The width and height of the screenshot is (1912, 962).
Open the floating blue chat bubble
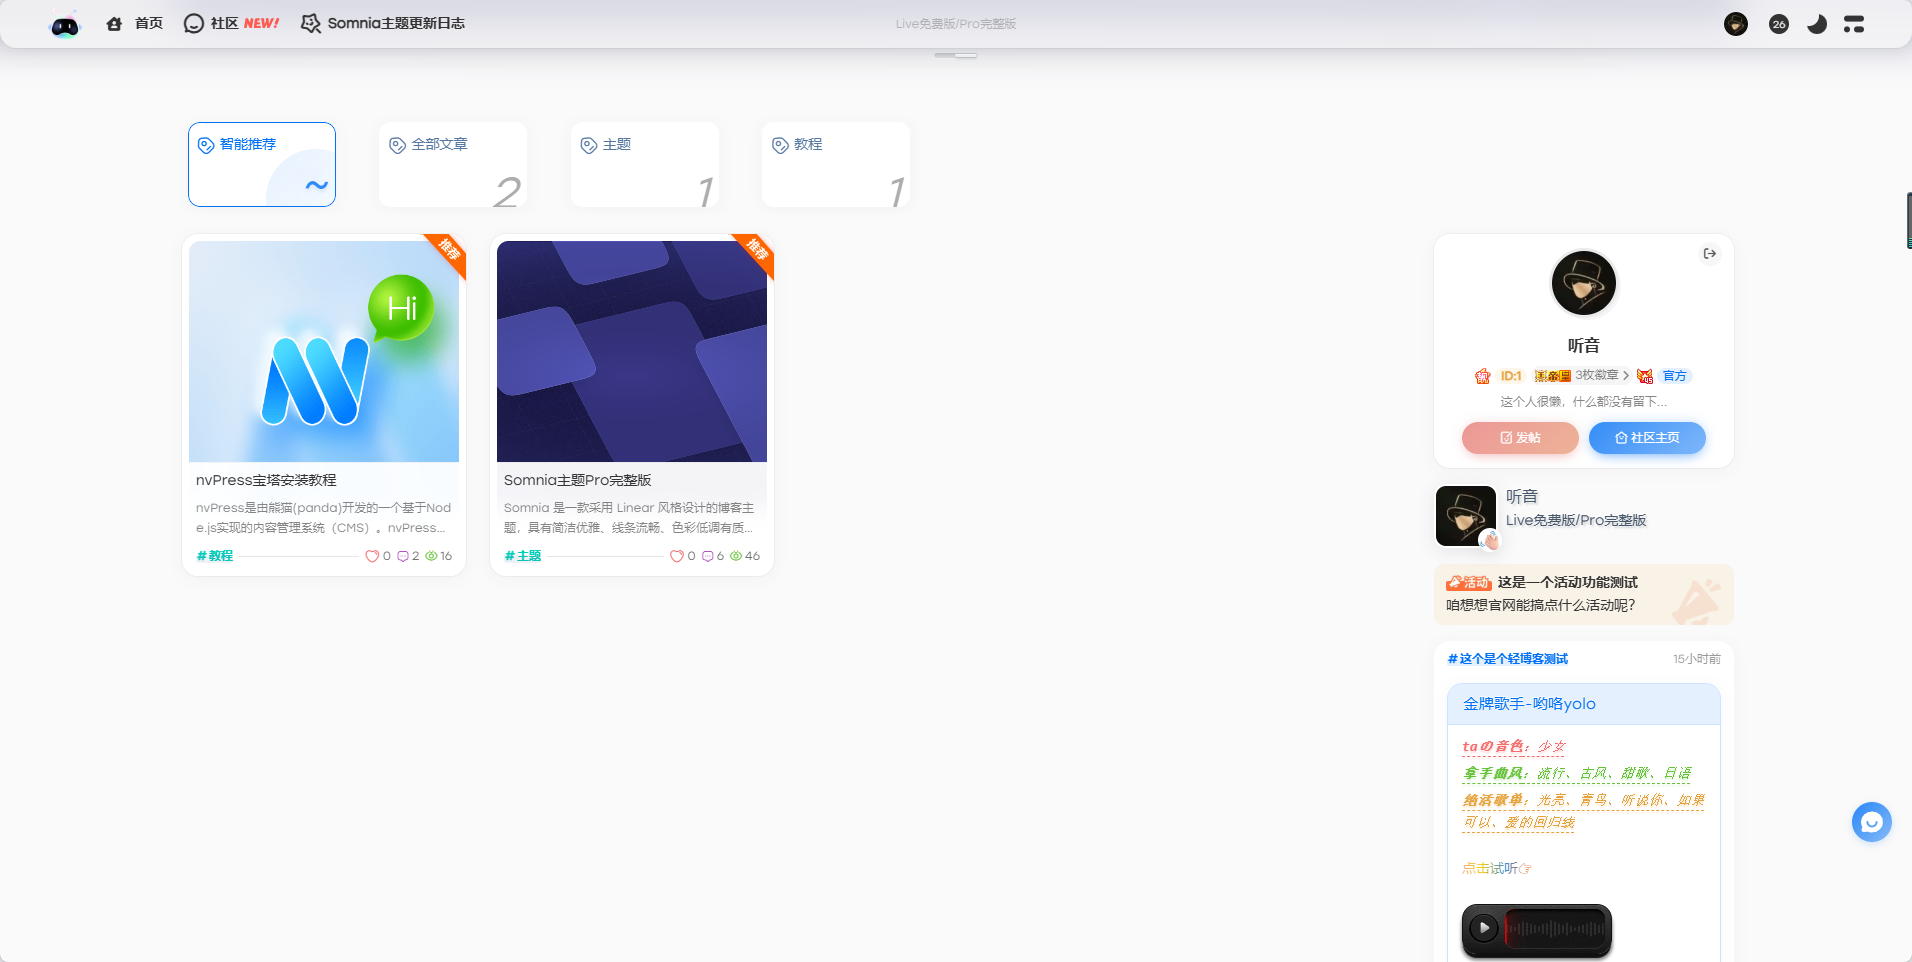[x=1871, y=822]
